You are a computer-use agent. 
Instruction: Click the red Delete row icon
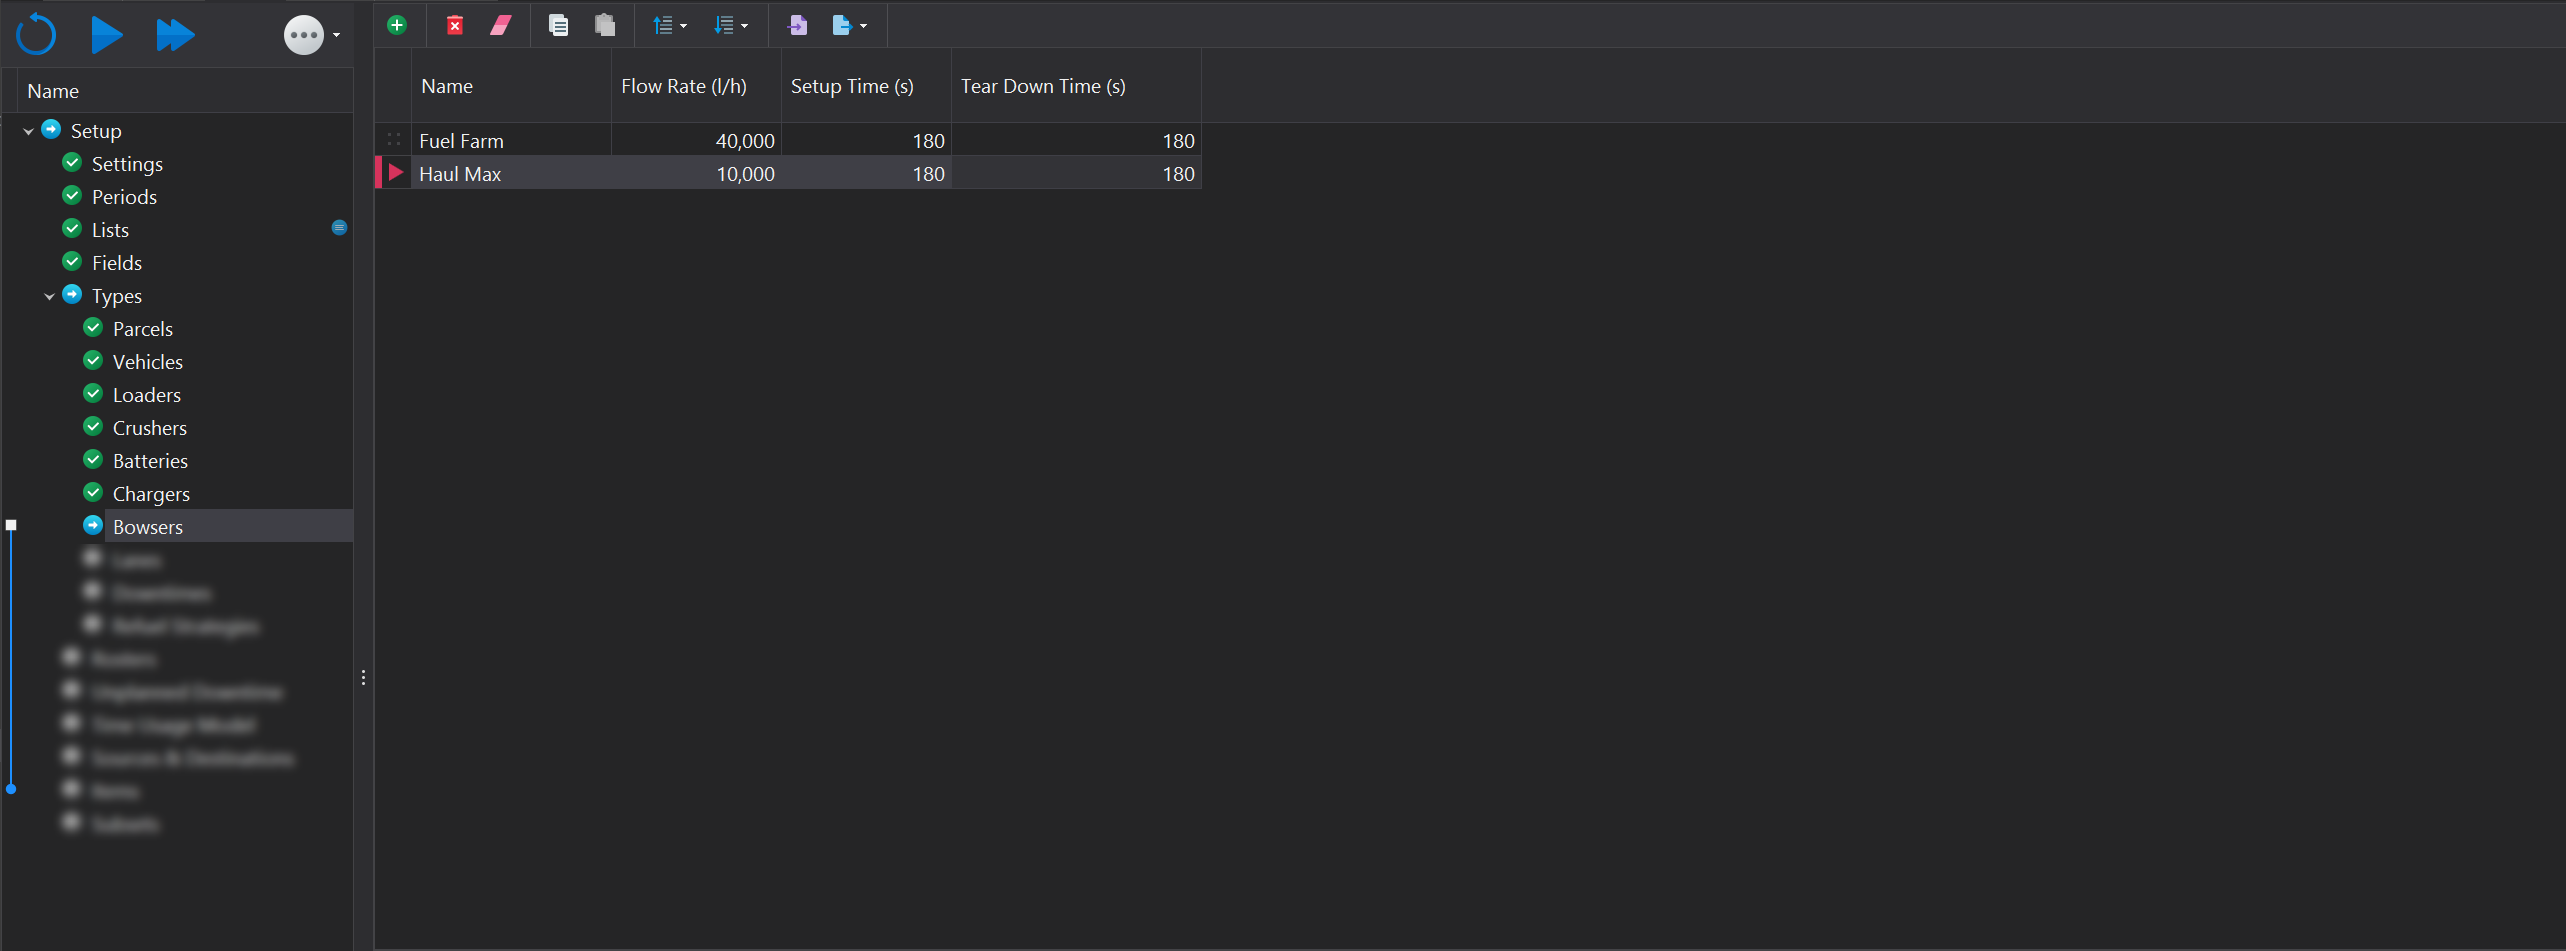tap(455, 25)
